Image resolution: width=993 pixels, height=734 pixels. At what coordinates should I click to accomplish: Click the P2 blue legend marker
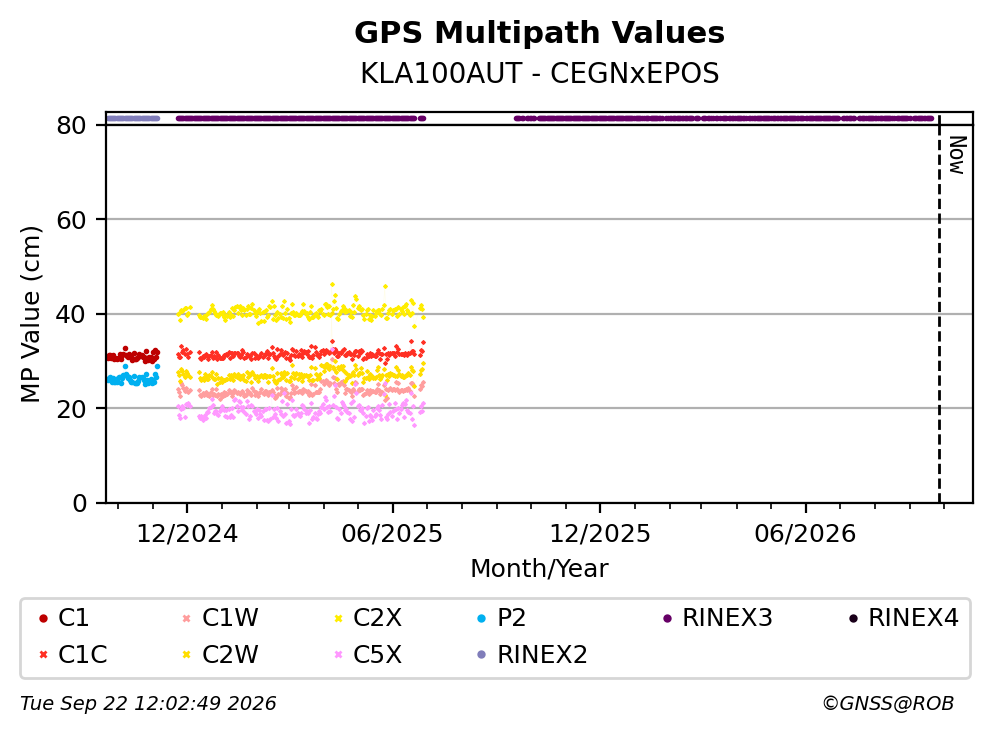tap(481, 618)
